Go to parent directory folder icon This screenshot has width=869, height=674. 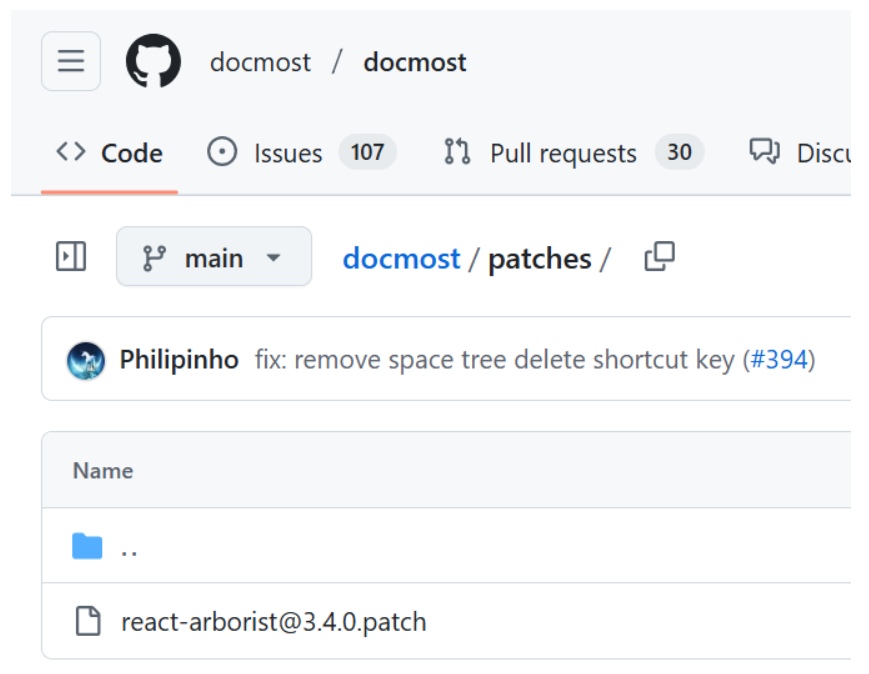click(x=87, y=546)
